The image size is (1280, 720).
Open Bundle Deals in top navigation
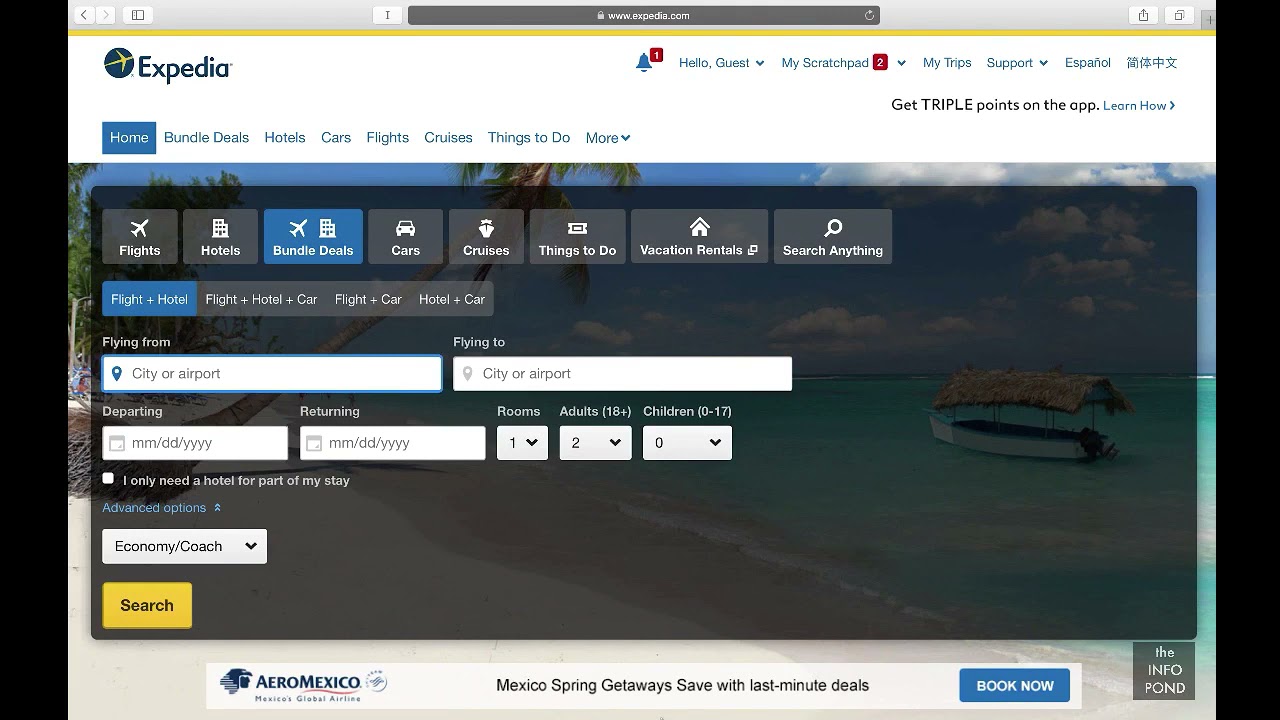click(x=206, y=138)
